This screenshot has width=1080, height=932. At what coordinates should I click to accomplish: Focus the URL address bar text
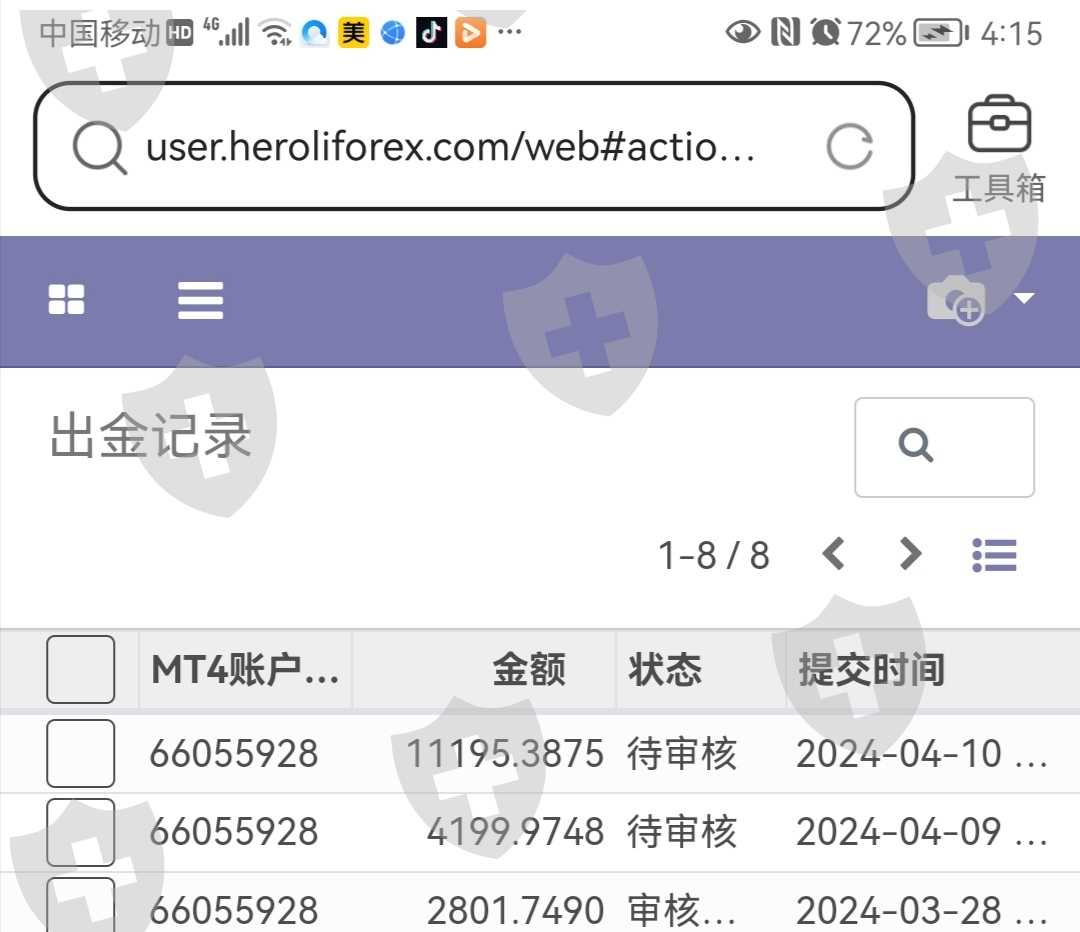pyautogui.click(x=450, y=147)
